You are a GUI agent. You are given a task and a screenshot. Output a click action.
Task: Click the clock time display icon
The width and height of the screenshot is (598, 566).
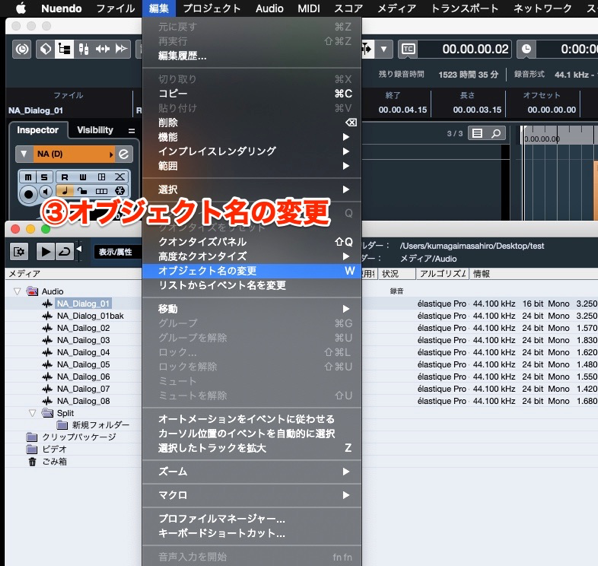tap(526, 49)
